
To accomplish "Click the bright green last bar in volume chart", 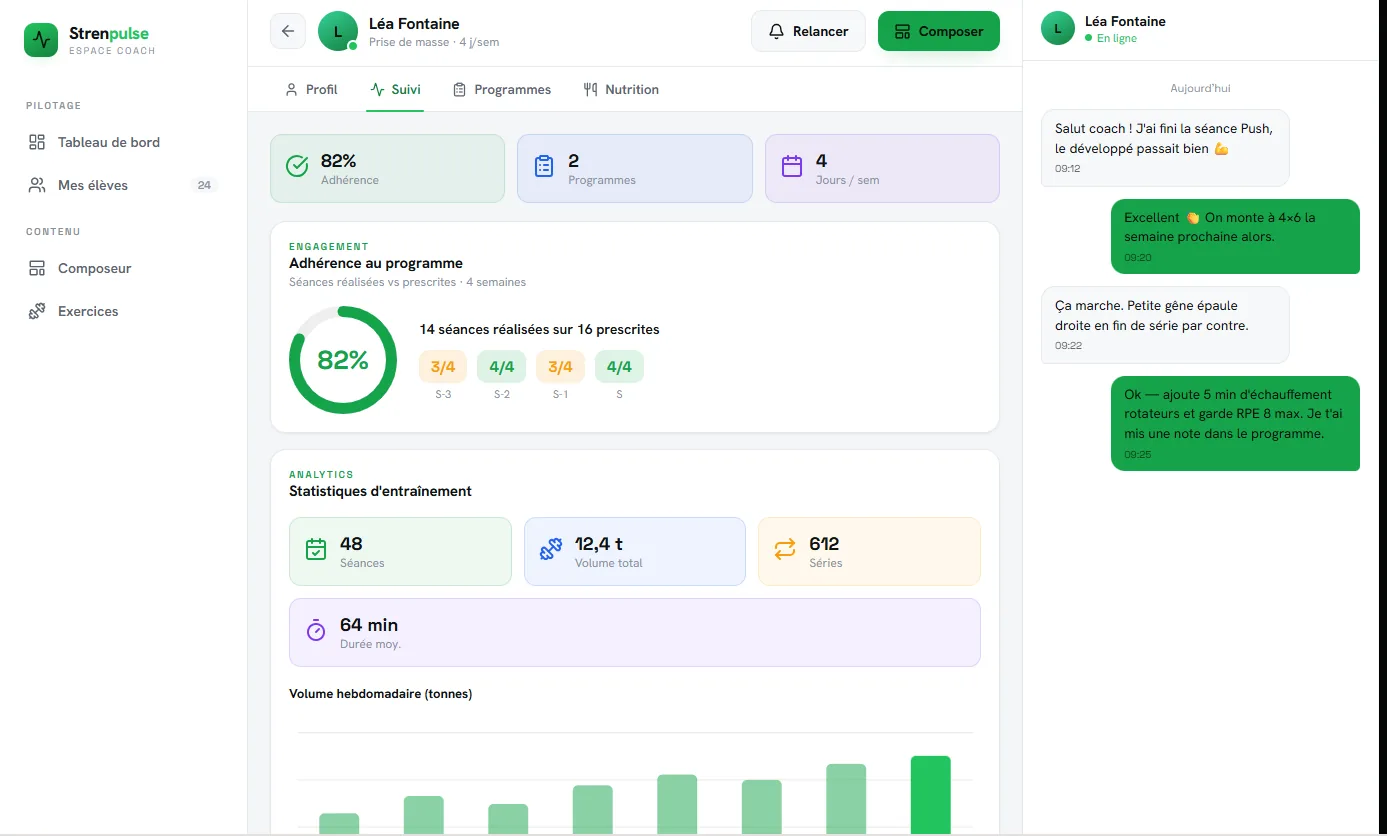I will click(x=931, y=795).
